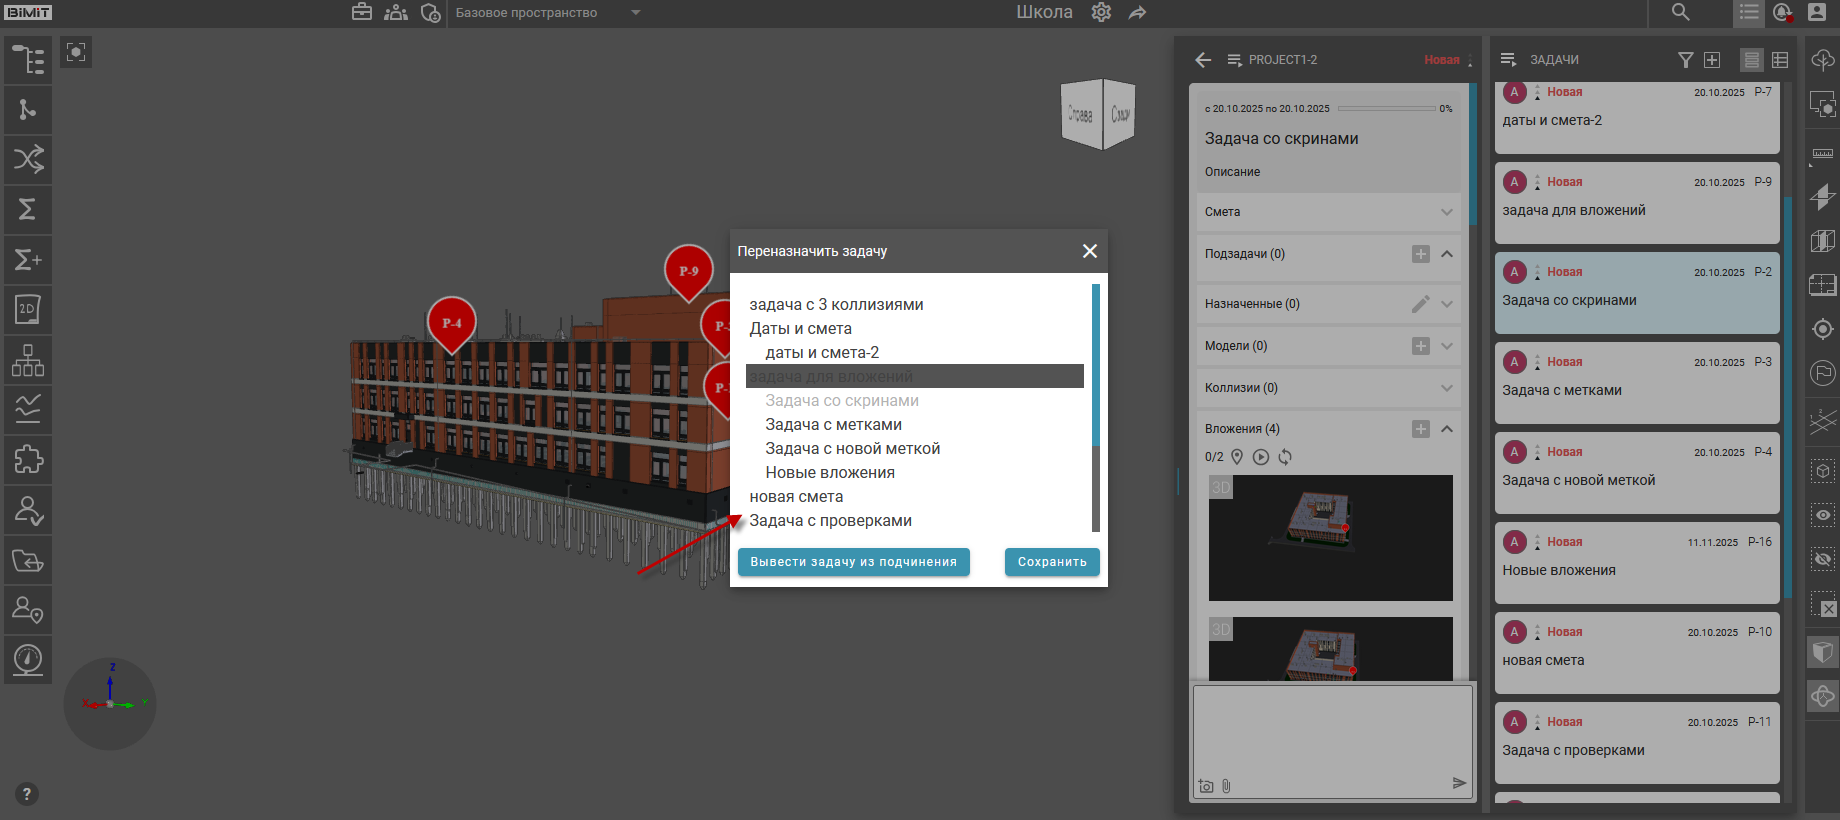1840x820 pixels.
Task: Open the 2D drawings sidebar icon
Action: [x=28, y=310]
